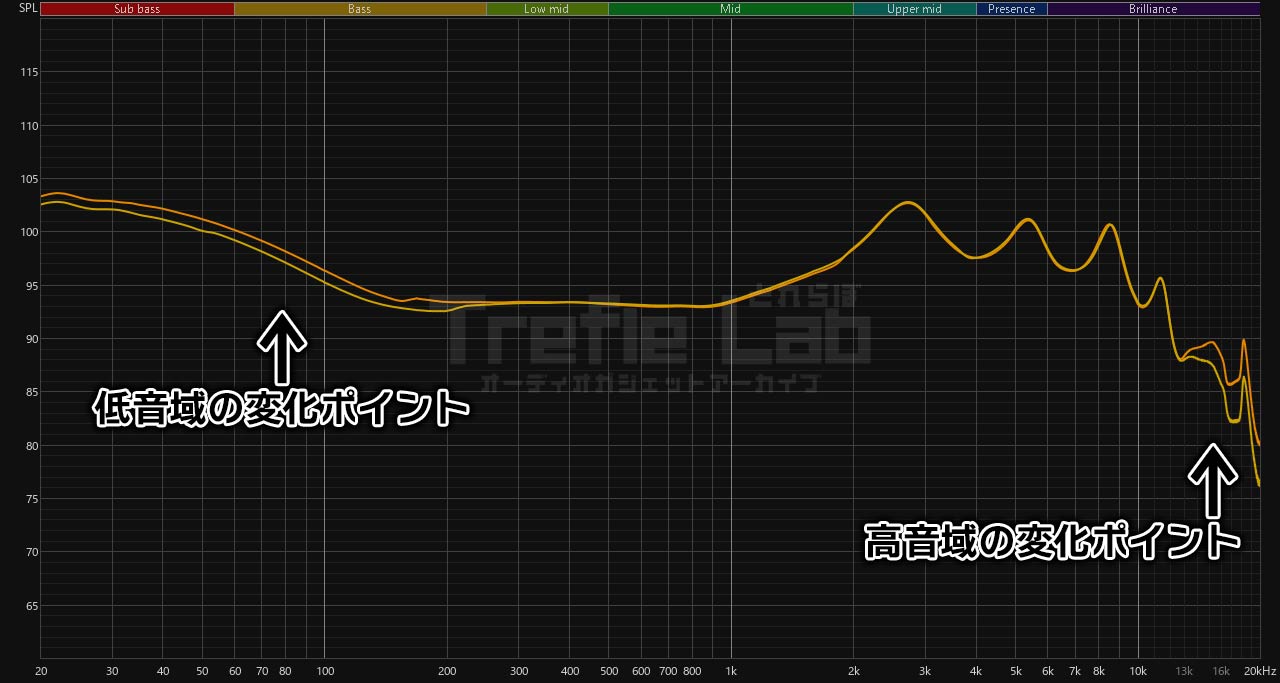Click the curve peak near 3k
1280x683 pixels.
coord(906,203)
